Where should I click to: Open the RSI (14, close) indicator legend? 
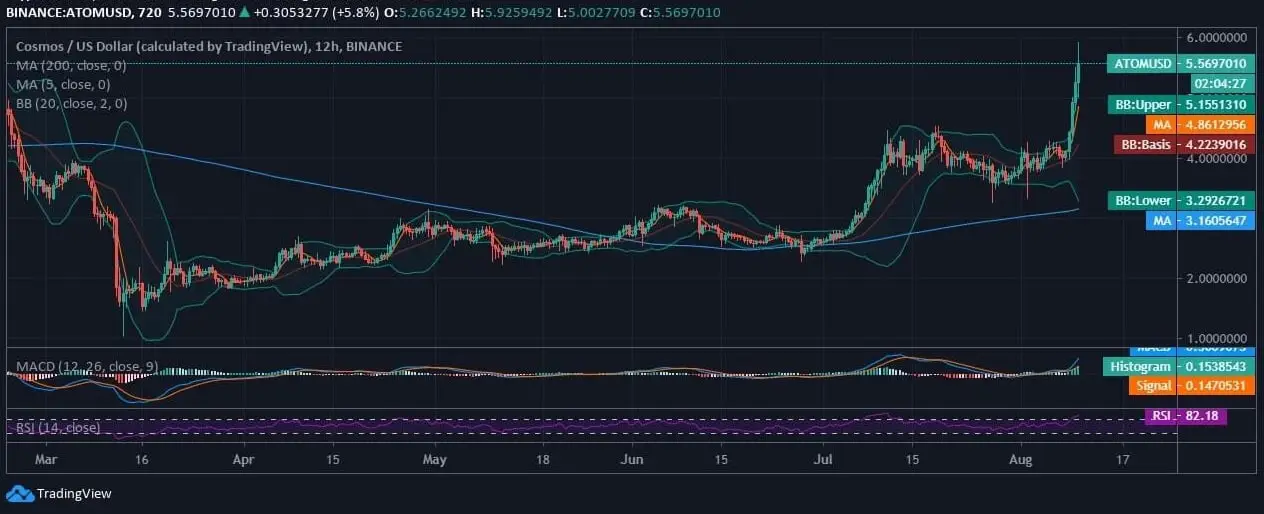(x=56, y=428)
